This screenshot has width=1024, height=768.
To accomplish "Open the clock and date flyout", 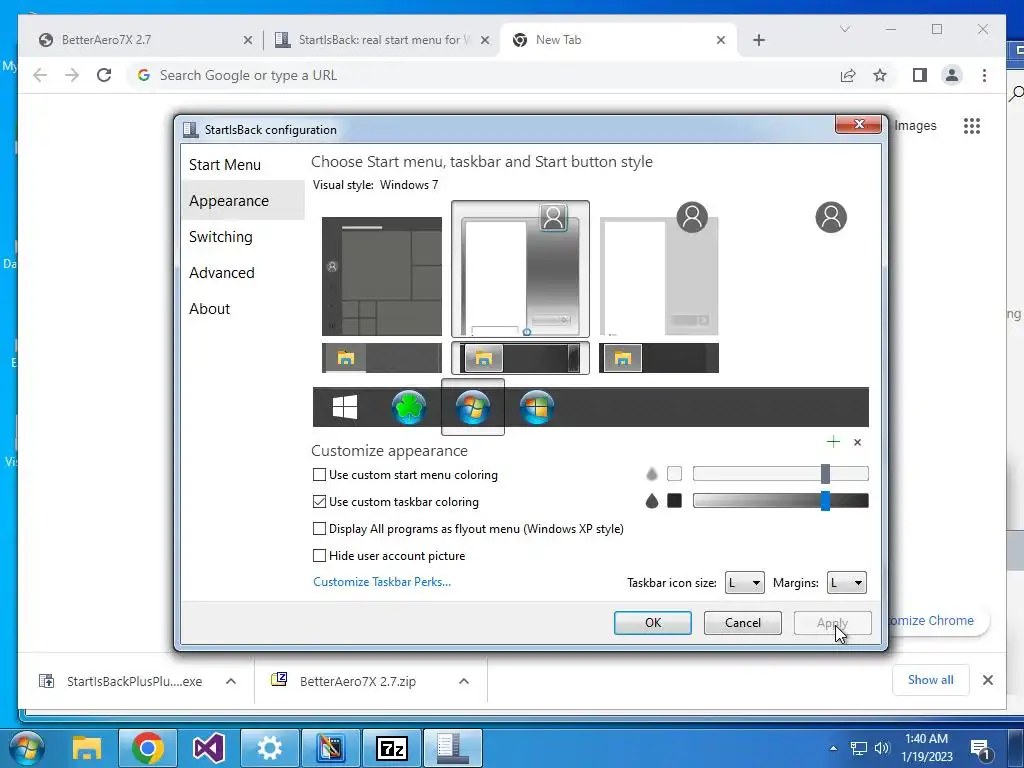I will coord(927,748).
